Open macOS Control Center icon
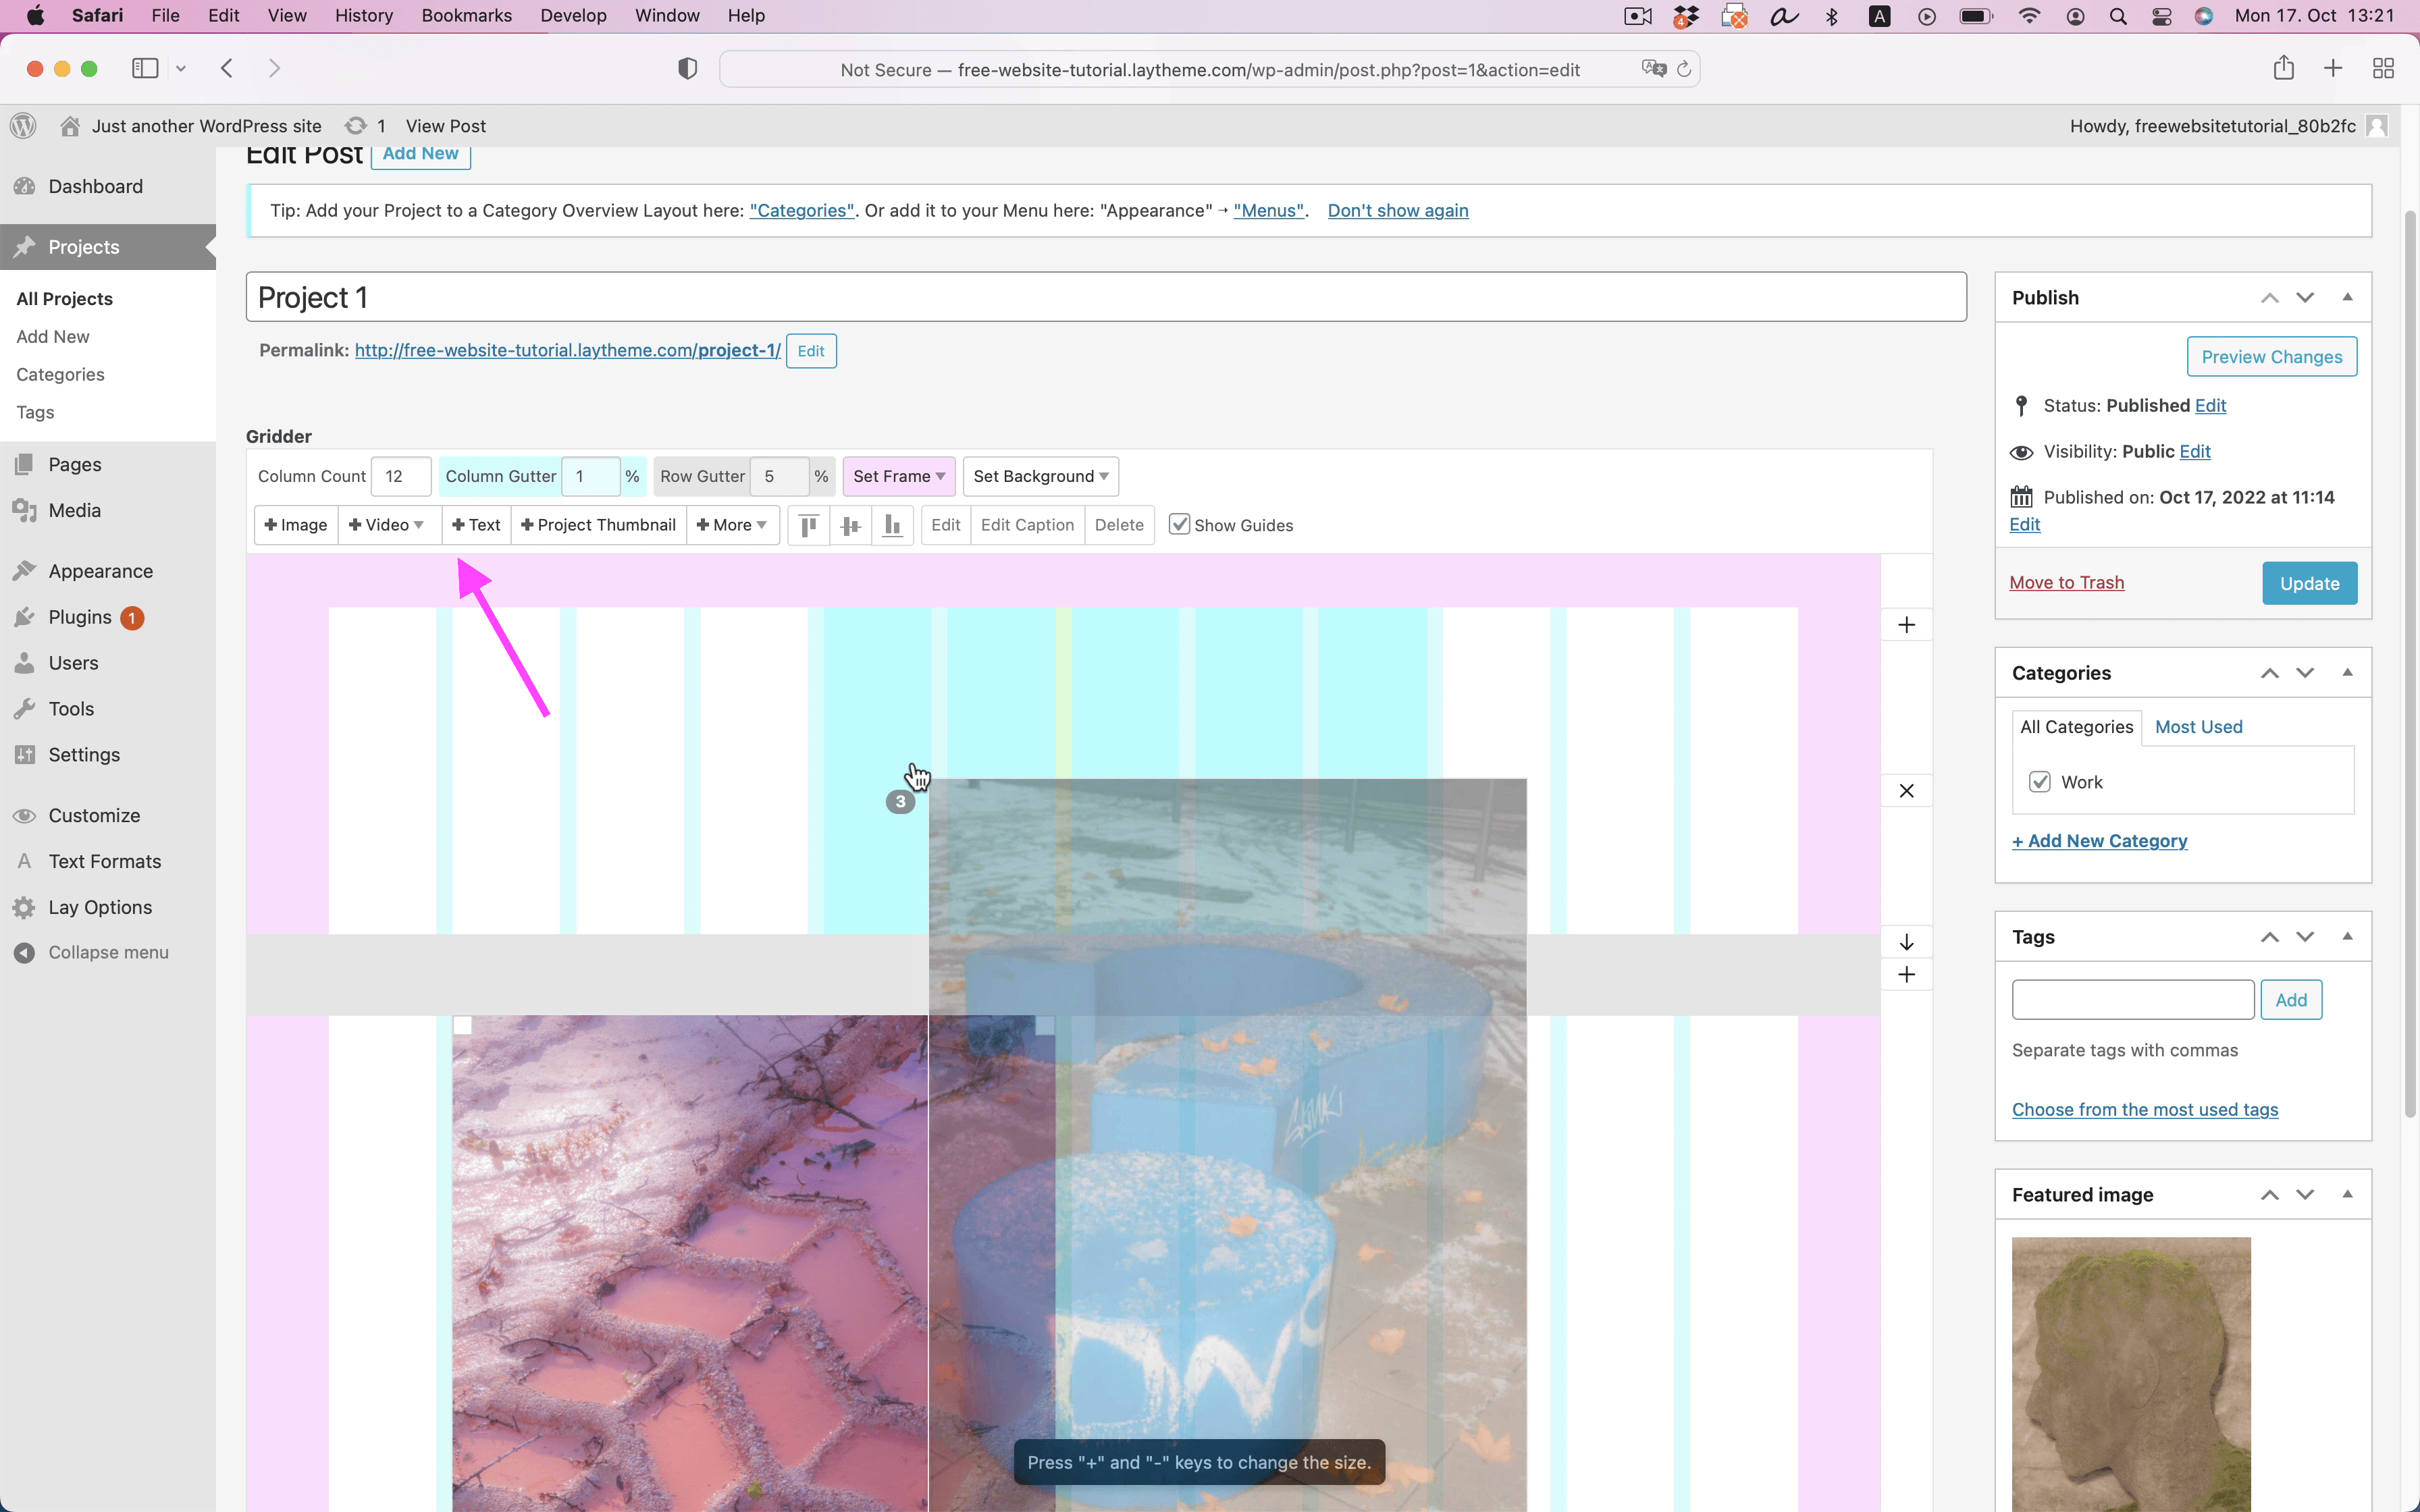The image size is (2420, 1512). click(x=2162, y=16)
